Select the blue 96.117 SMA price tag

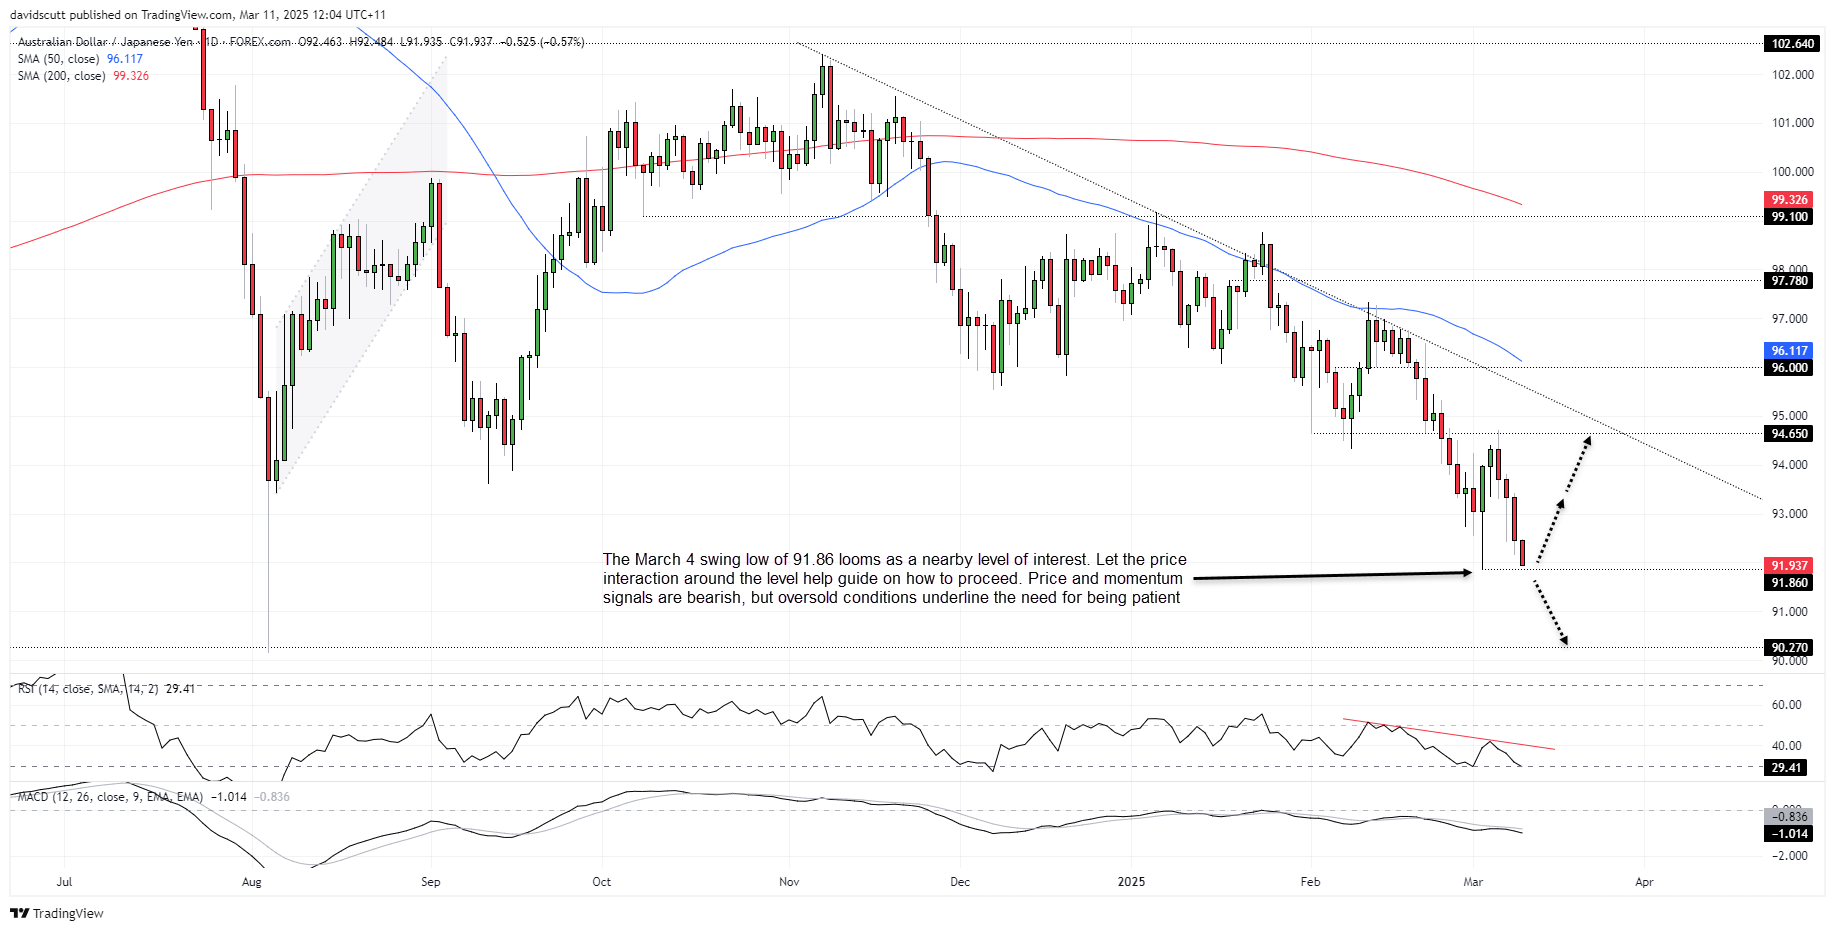pos(1789,351)
